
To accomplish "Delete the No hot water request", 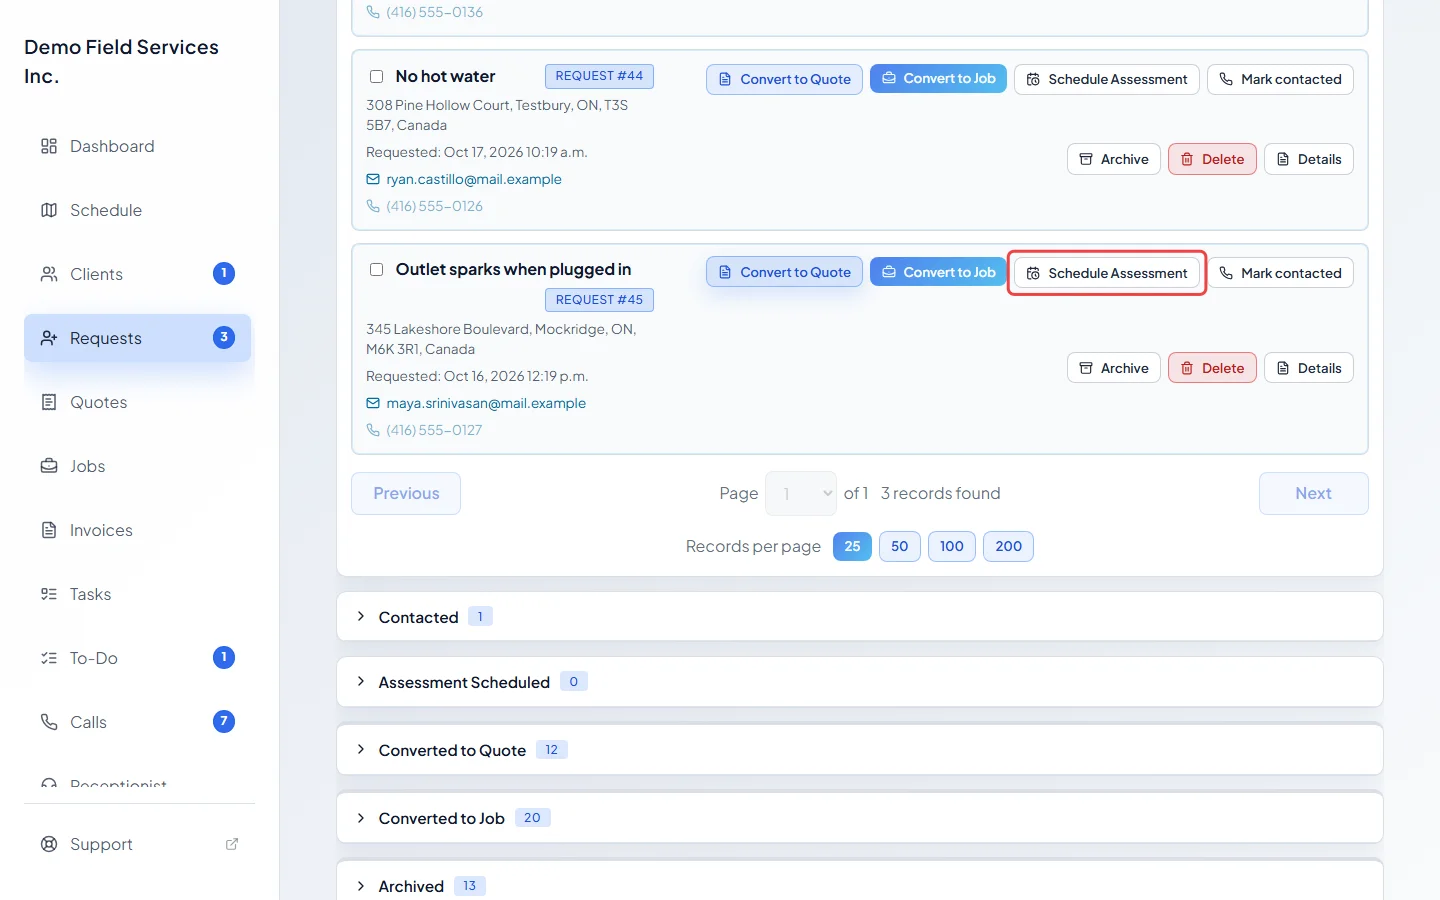I will tap(1212, 159).
